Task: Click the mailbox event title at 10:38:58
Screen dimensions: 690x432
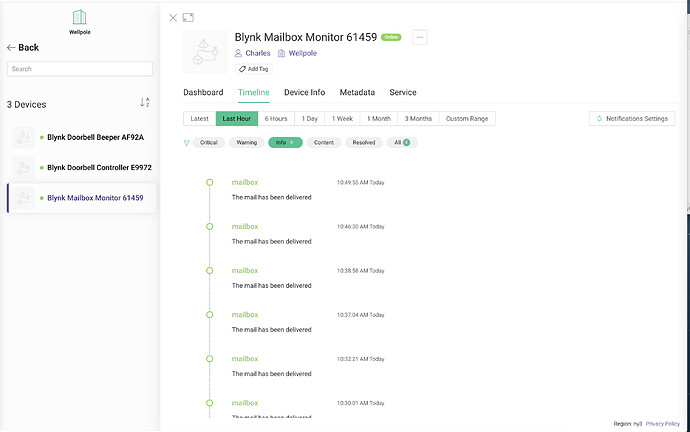Action: pyautogui.click(x=245, y=271)
